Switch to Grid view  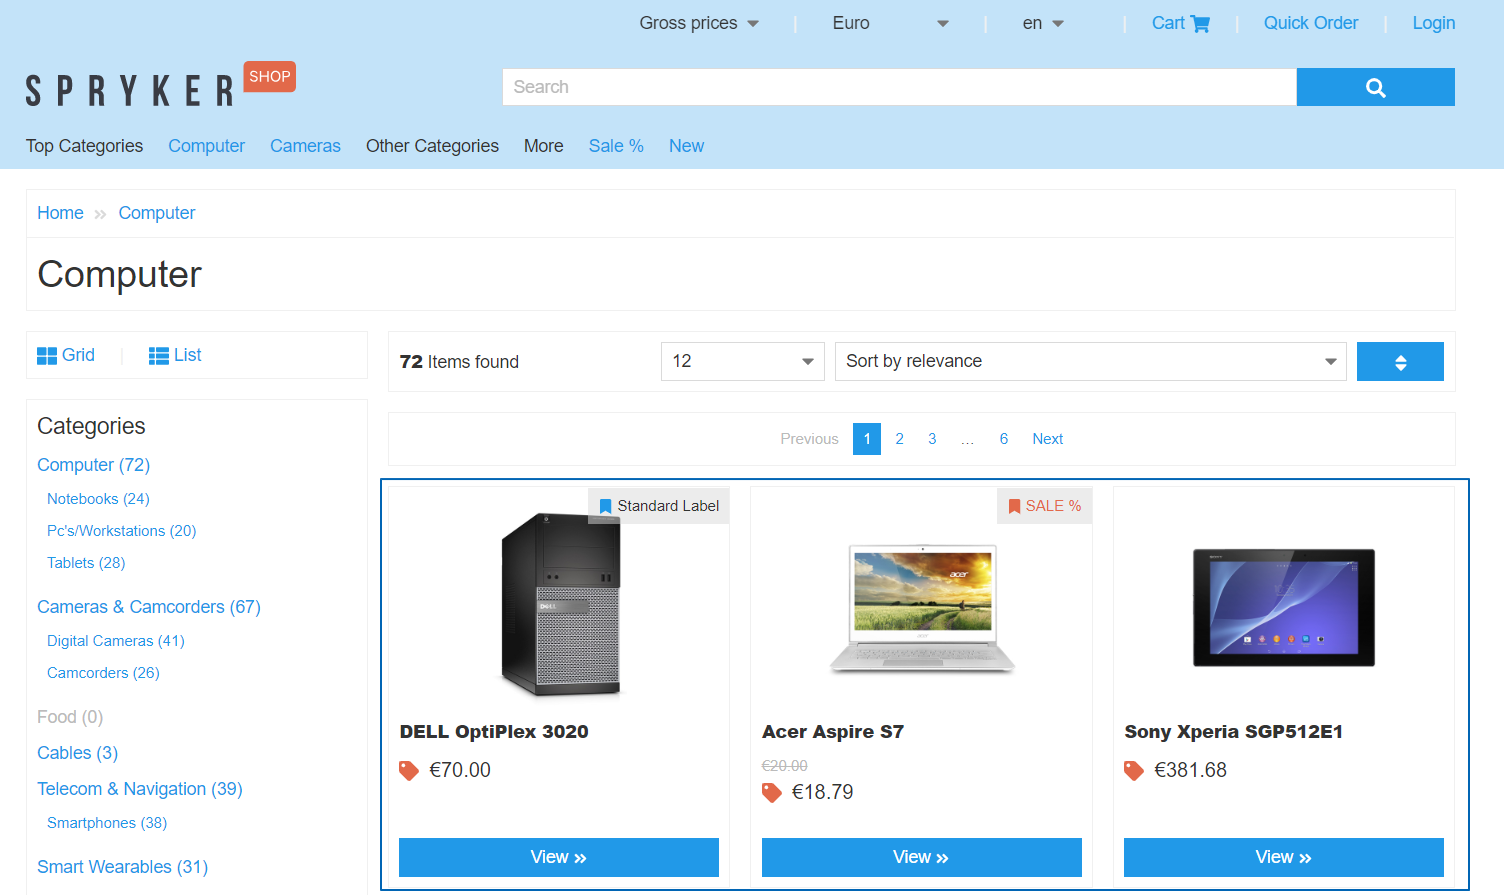pos(66,355)
